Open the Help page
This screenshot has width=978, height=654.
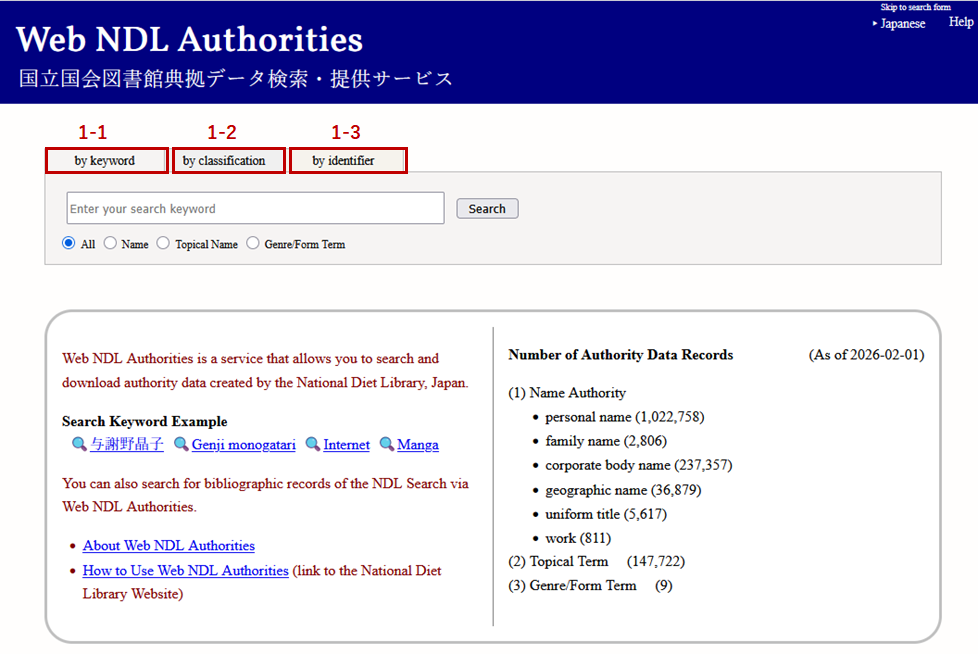[x=960, y=23]
